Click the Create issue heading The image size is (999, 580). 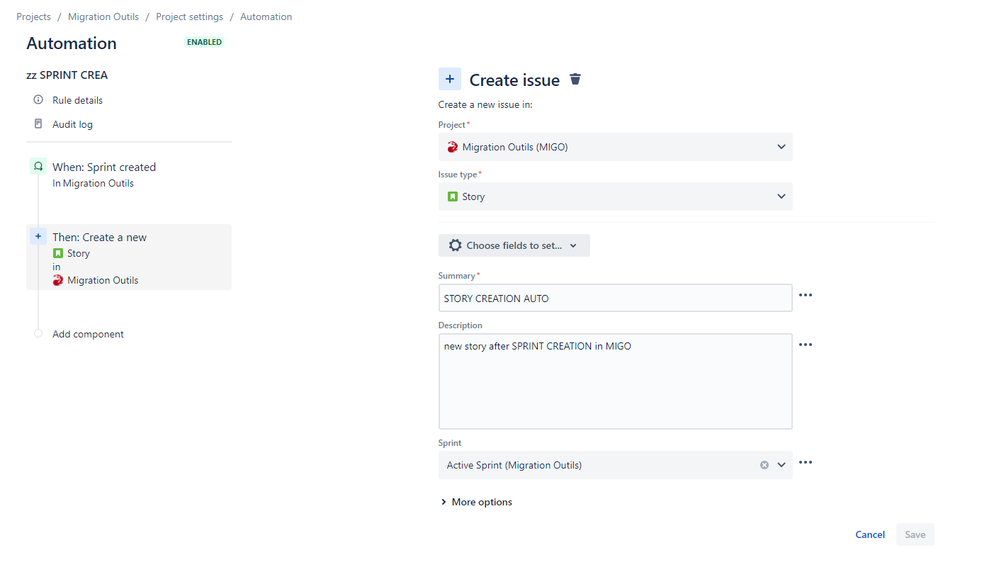click(514, 80)
